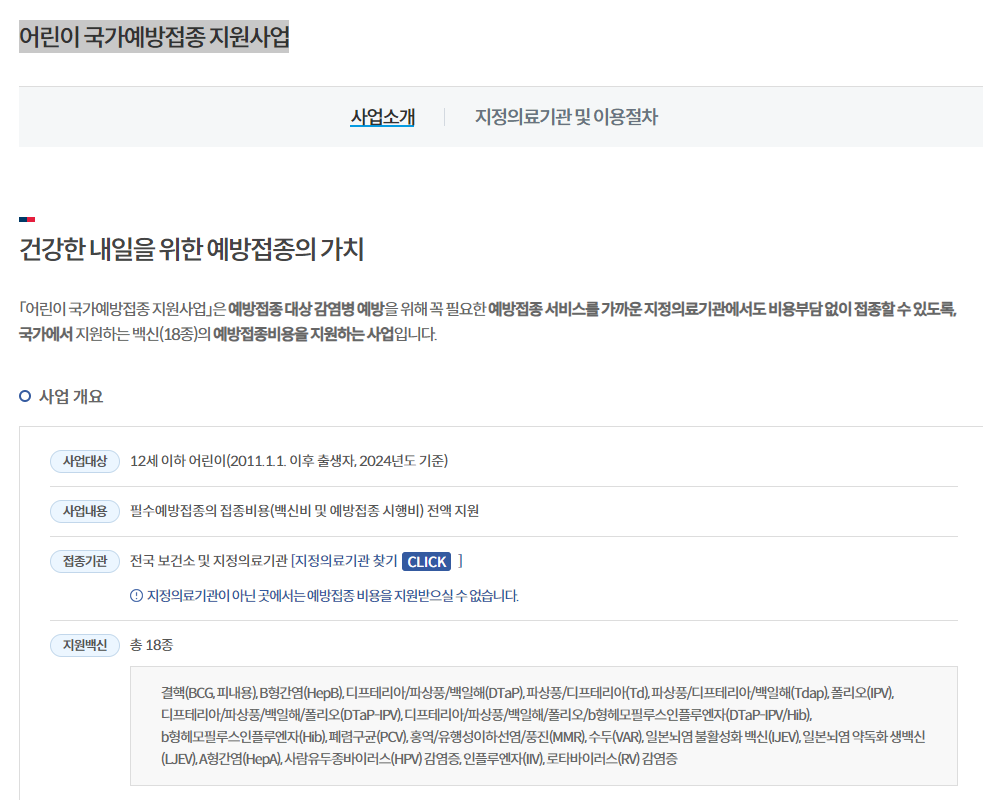Click the 접종기관 label badge
983x800 pixels.
pos(84,561)
